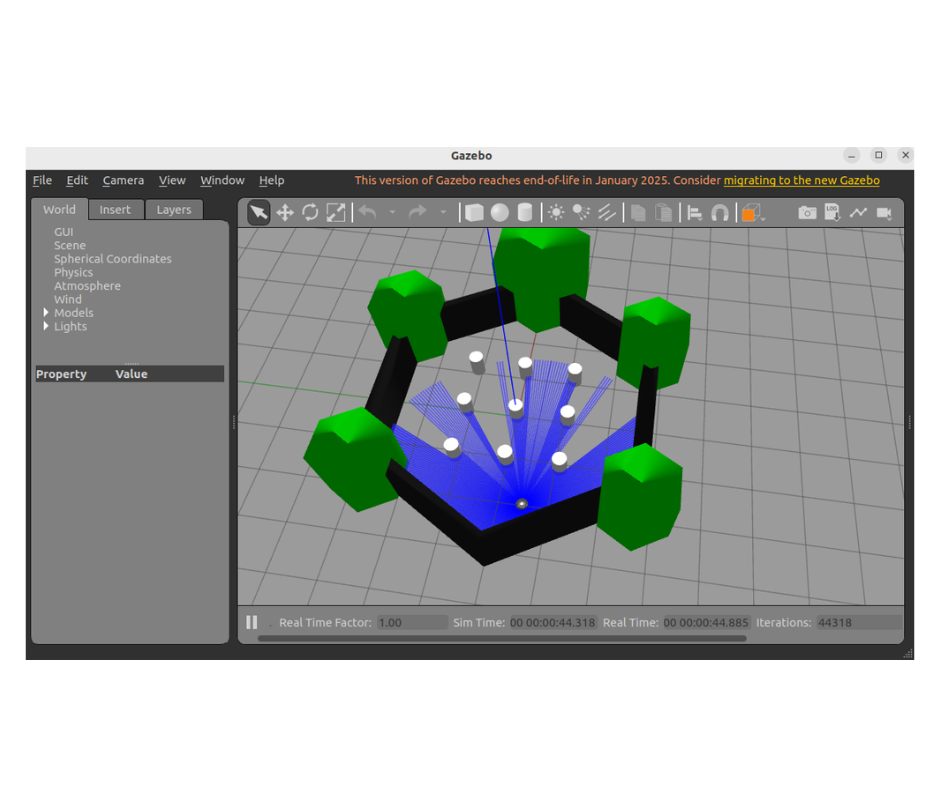Pause the running simulation

coord(252,622)
